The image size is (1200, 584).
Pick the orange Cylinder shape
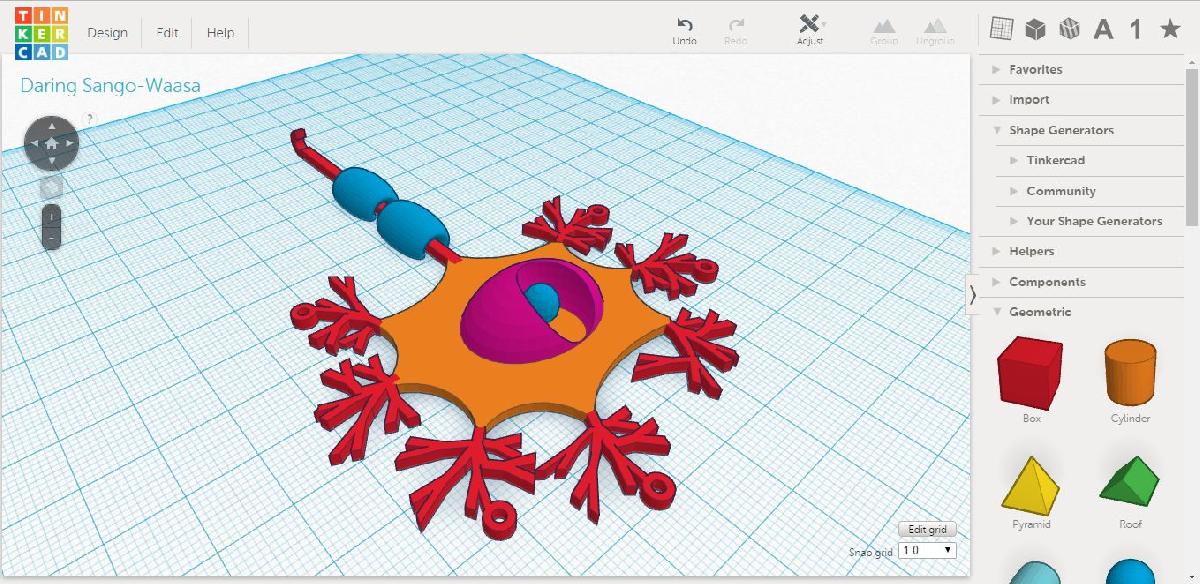coord(1130,373)
